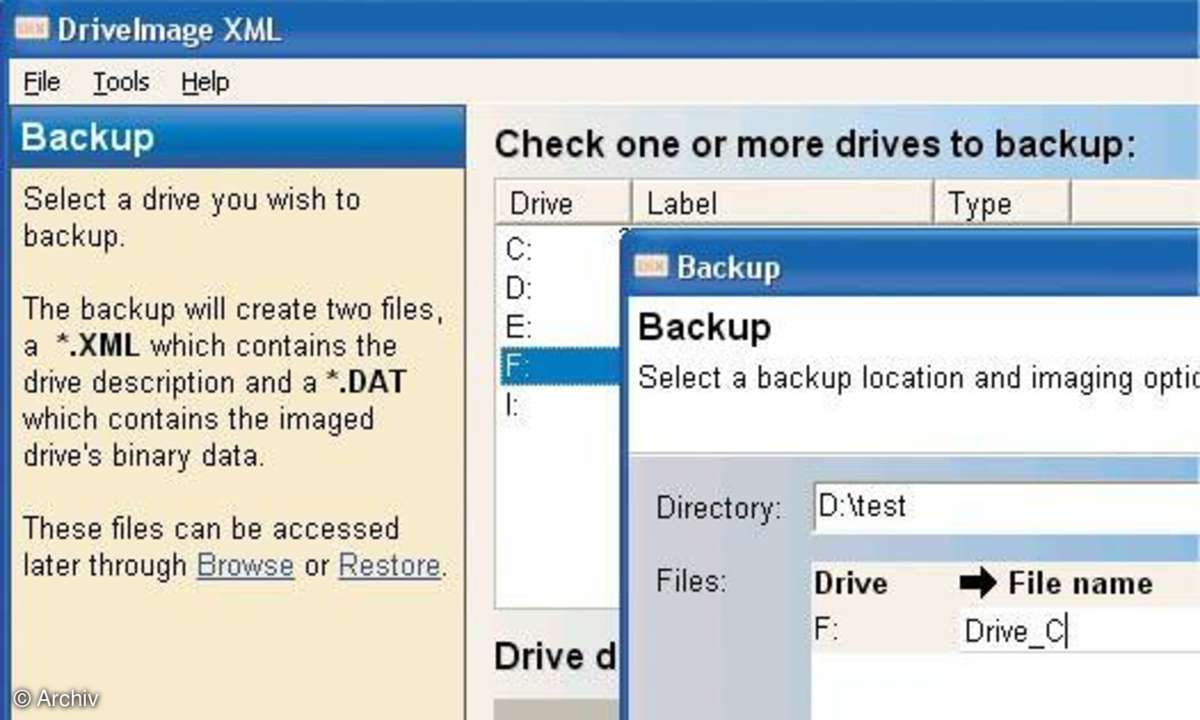Image resolution: width=1200 pixels, height=720 pixels.
Task: Click the Drive header in Files table
Action: coord(851,584)
